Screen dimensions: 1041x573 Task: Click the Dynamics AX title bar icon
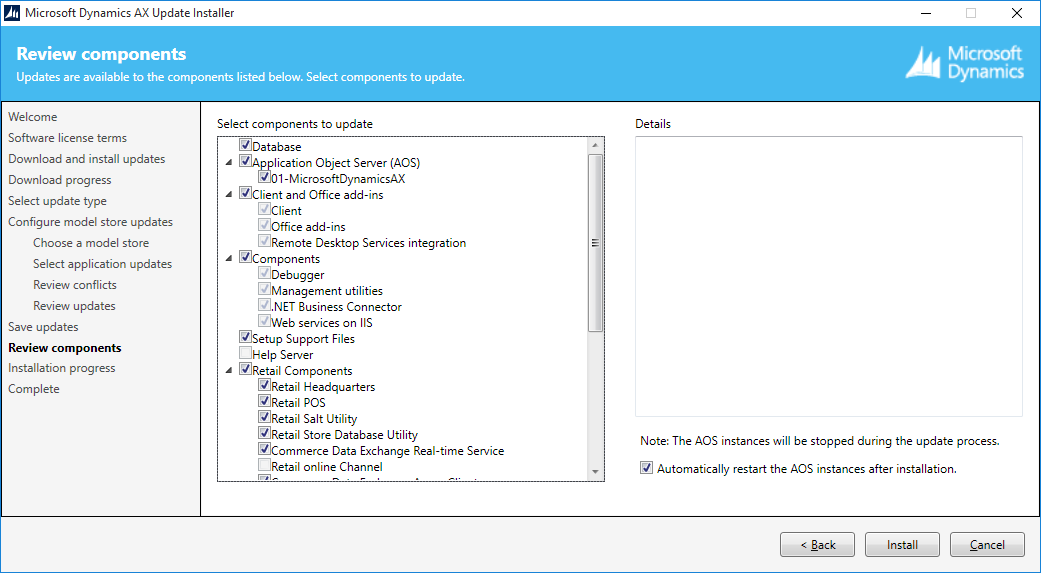coord(12,13)
